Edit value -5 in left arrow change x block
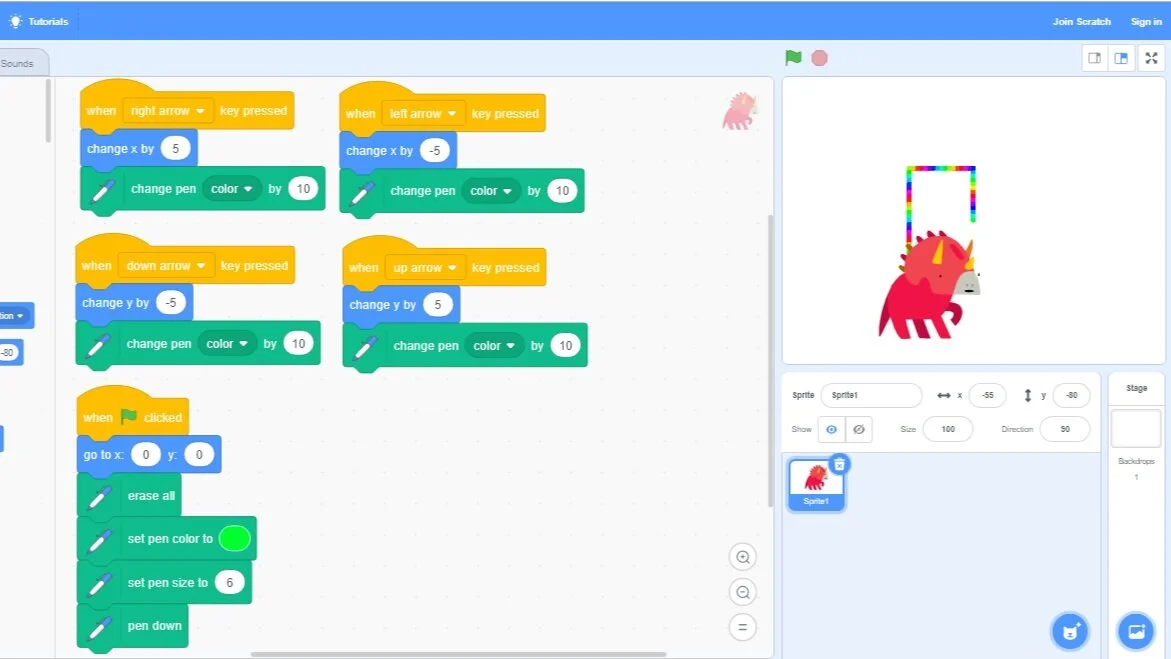The height and width of the screenshot is (659, 1171). click(x=435, y=150)
